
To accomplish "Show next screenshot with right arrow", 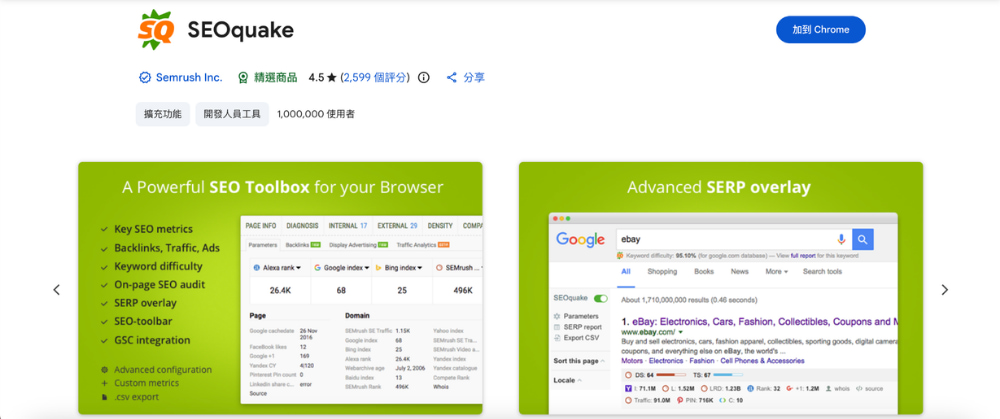I will pos(945,290).
